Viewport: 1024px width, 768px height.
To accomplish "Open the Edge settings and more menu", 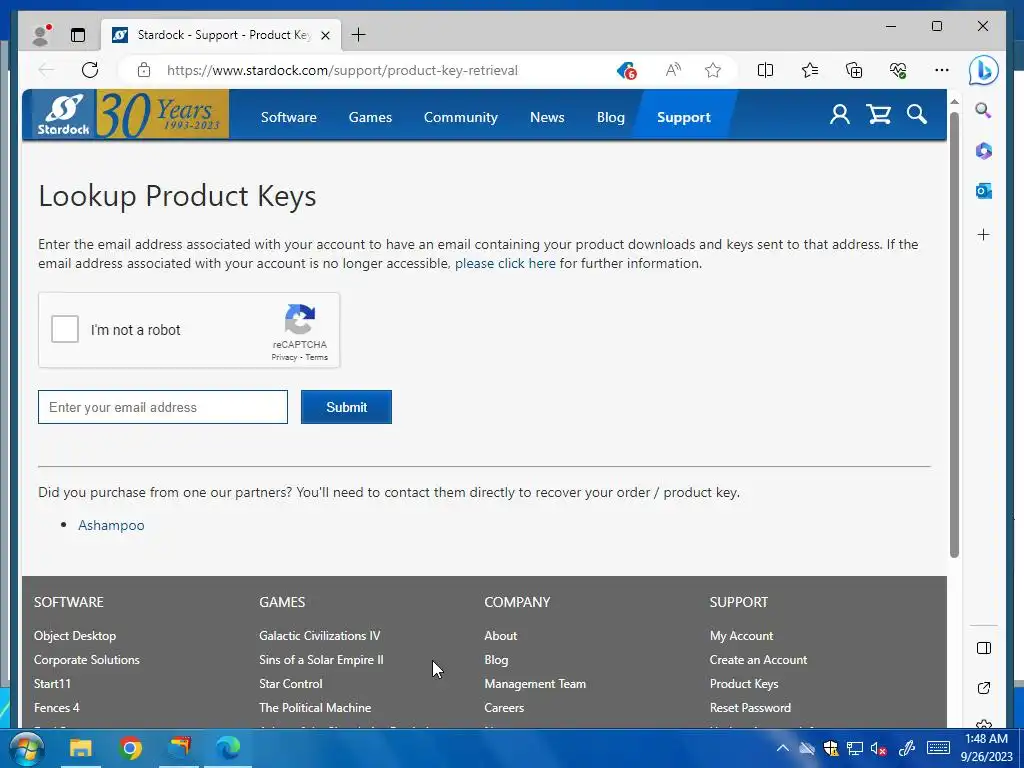I will pyautogui.click(x=942, y=70).
